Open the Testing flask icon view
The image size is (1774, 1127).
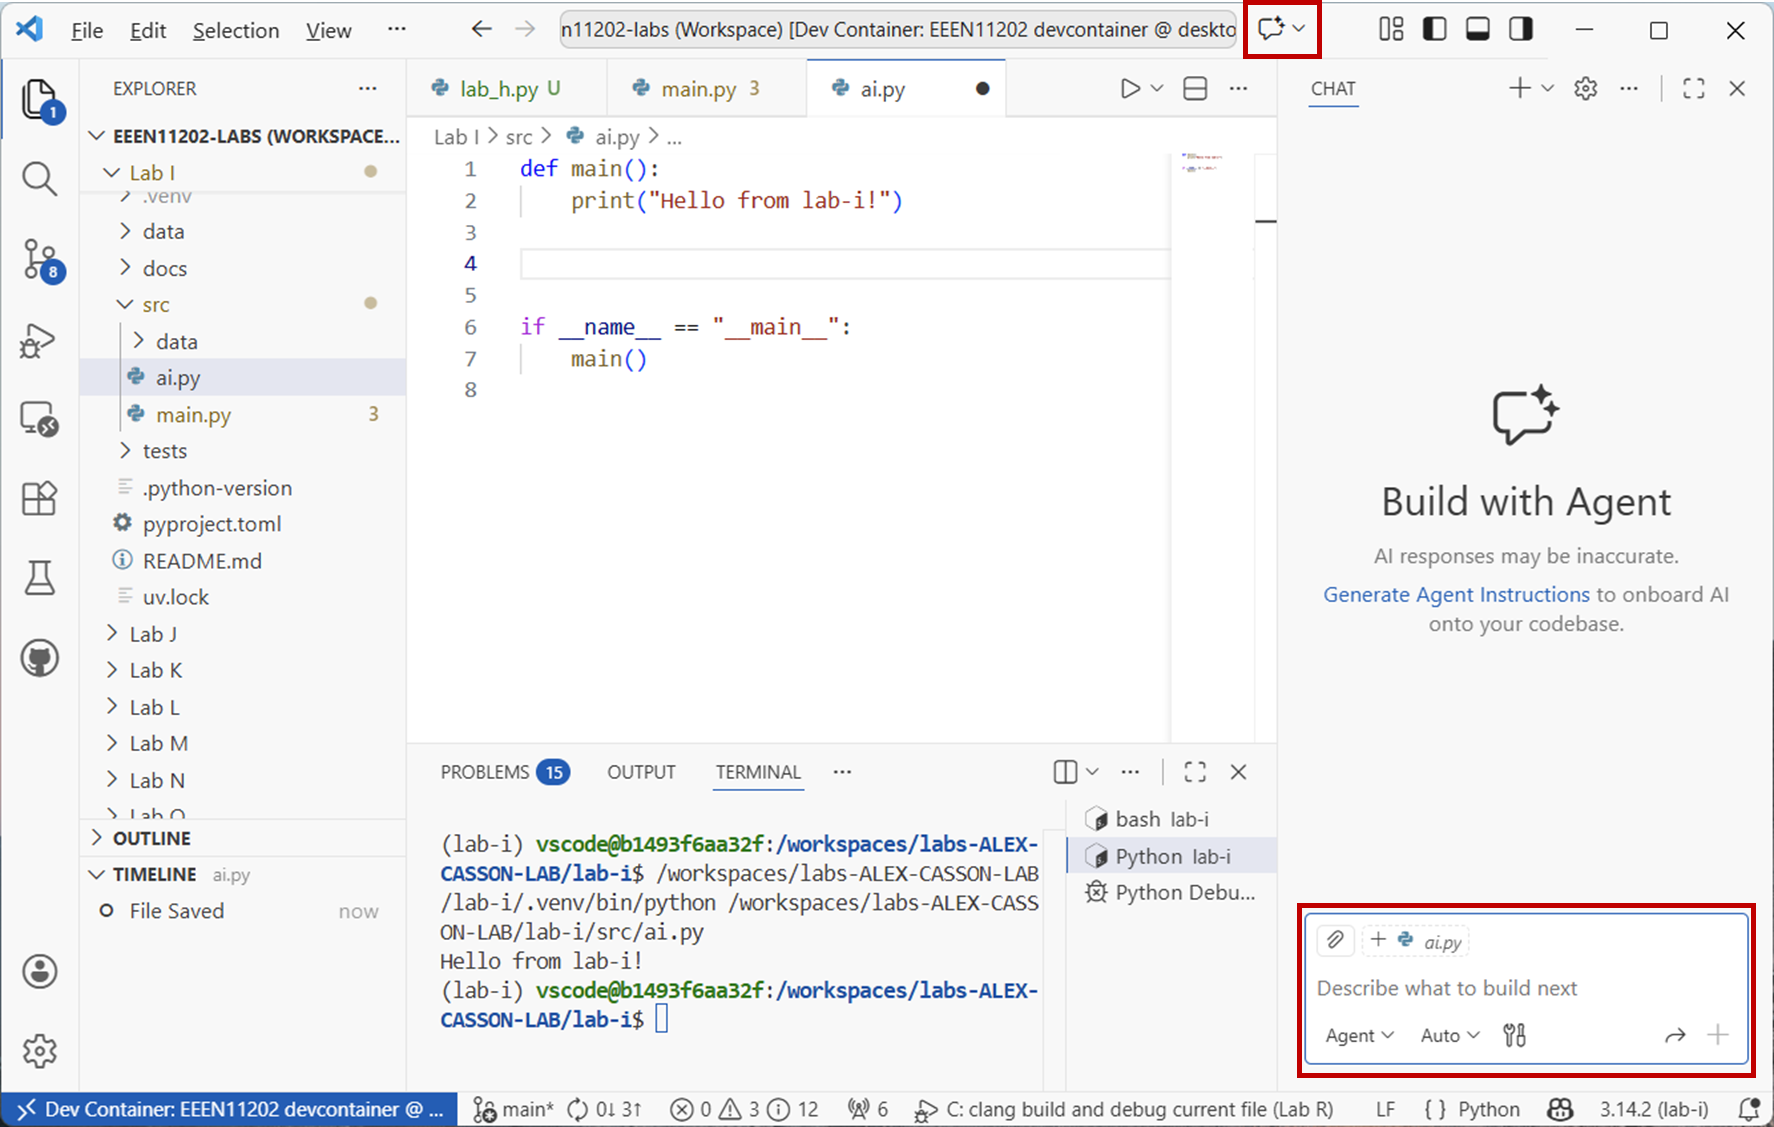coord(39,578)
